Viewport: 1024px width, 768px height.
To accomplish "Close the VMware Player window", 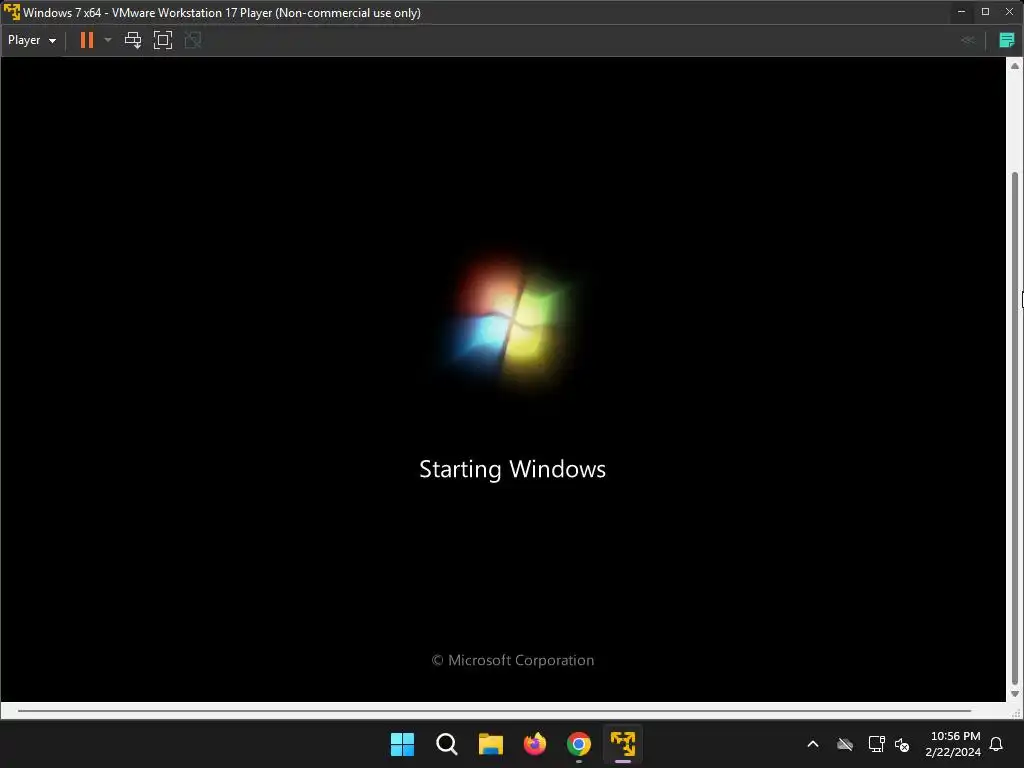I will 1010,12.
